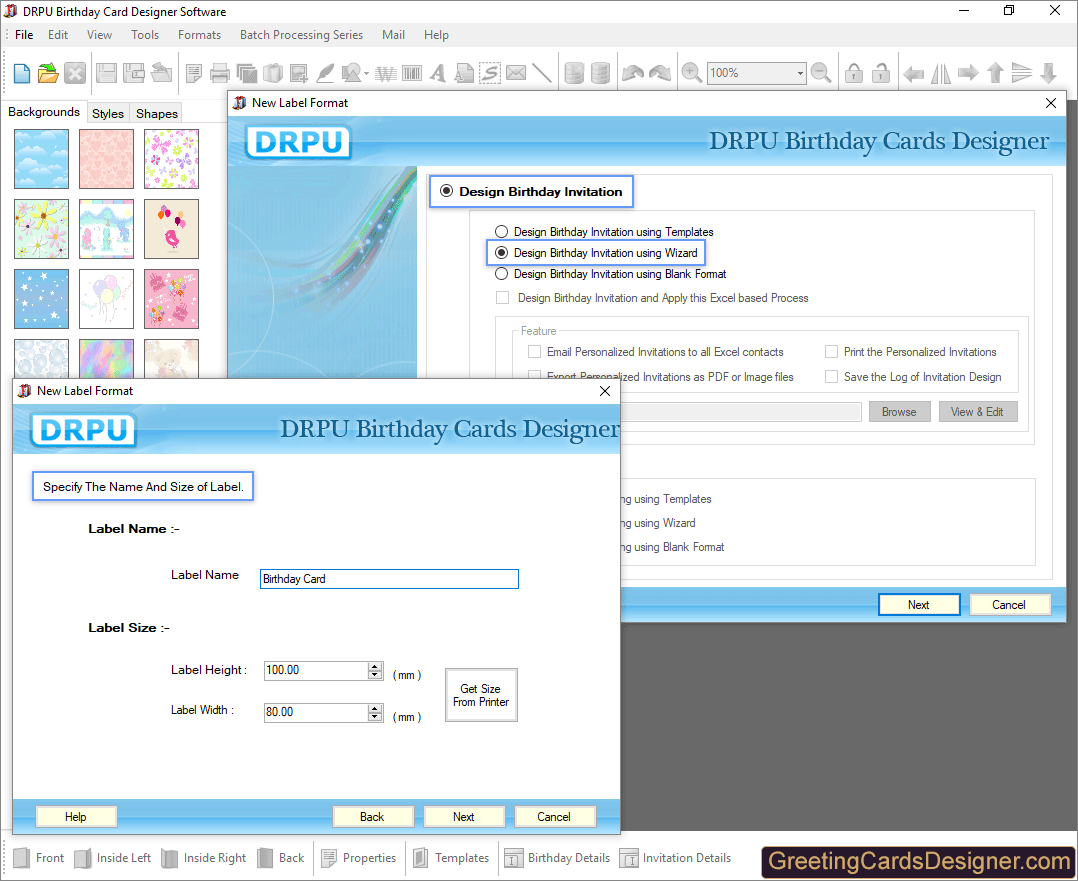Select Design Birthday Invitation using Blank Format
The image size is (1078, 881).
[501, 274]
